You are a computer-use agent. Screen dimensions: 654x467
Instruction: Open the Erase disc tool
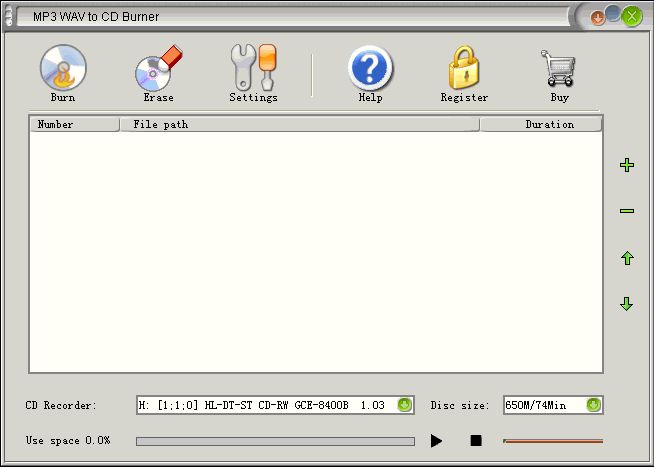click(x=158, y=68)
